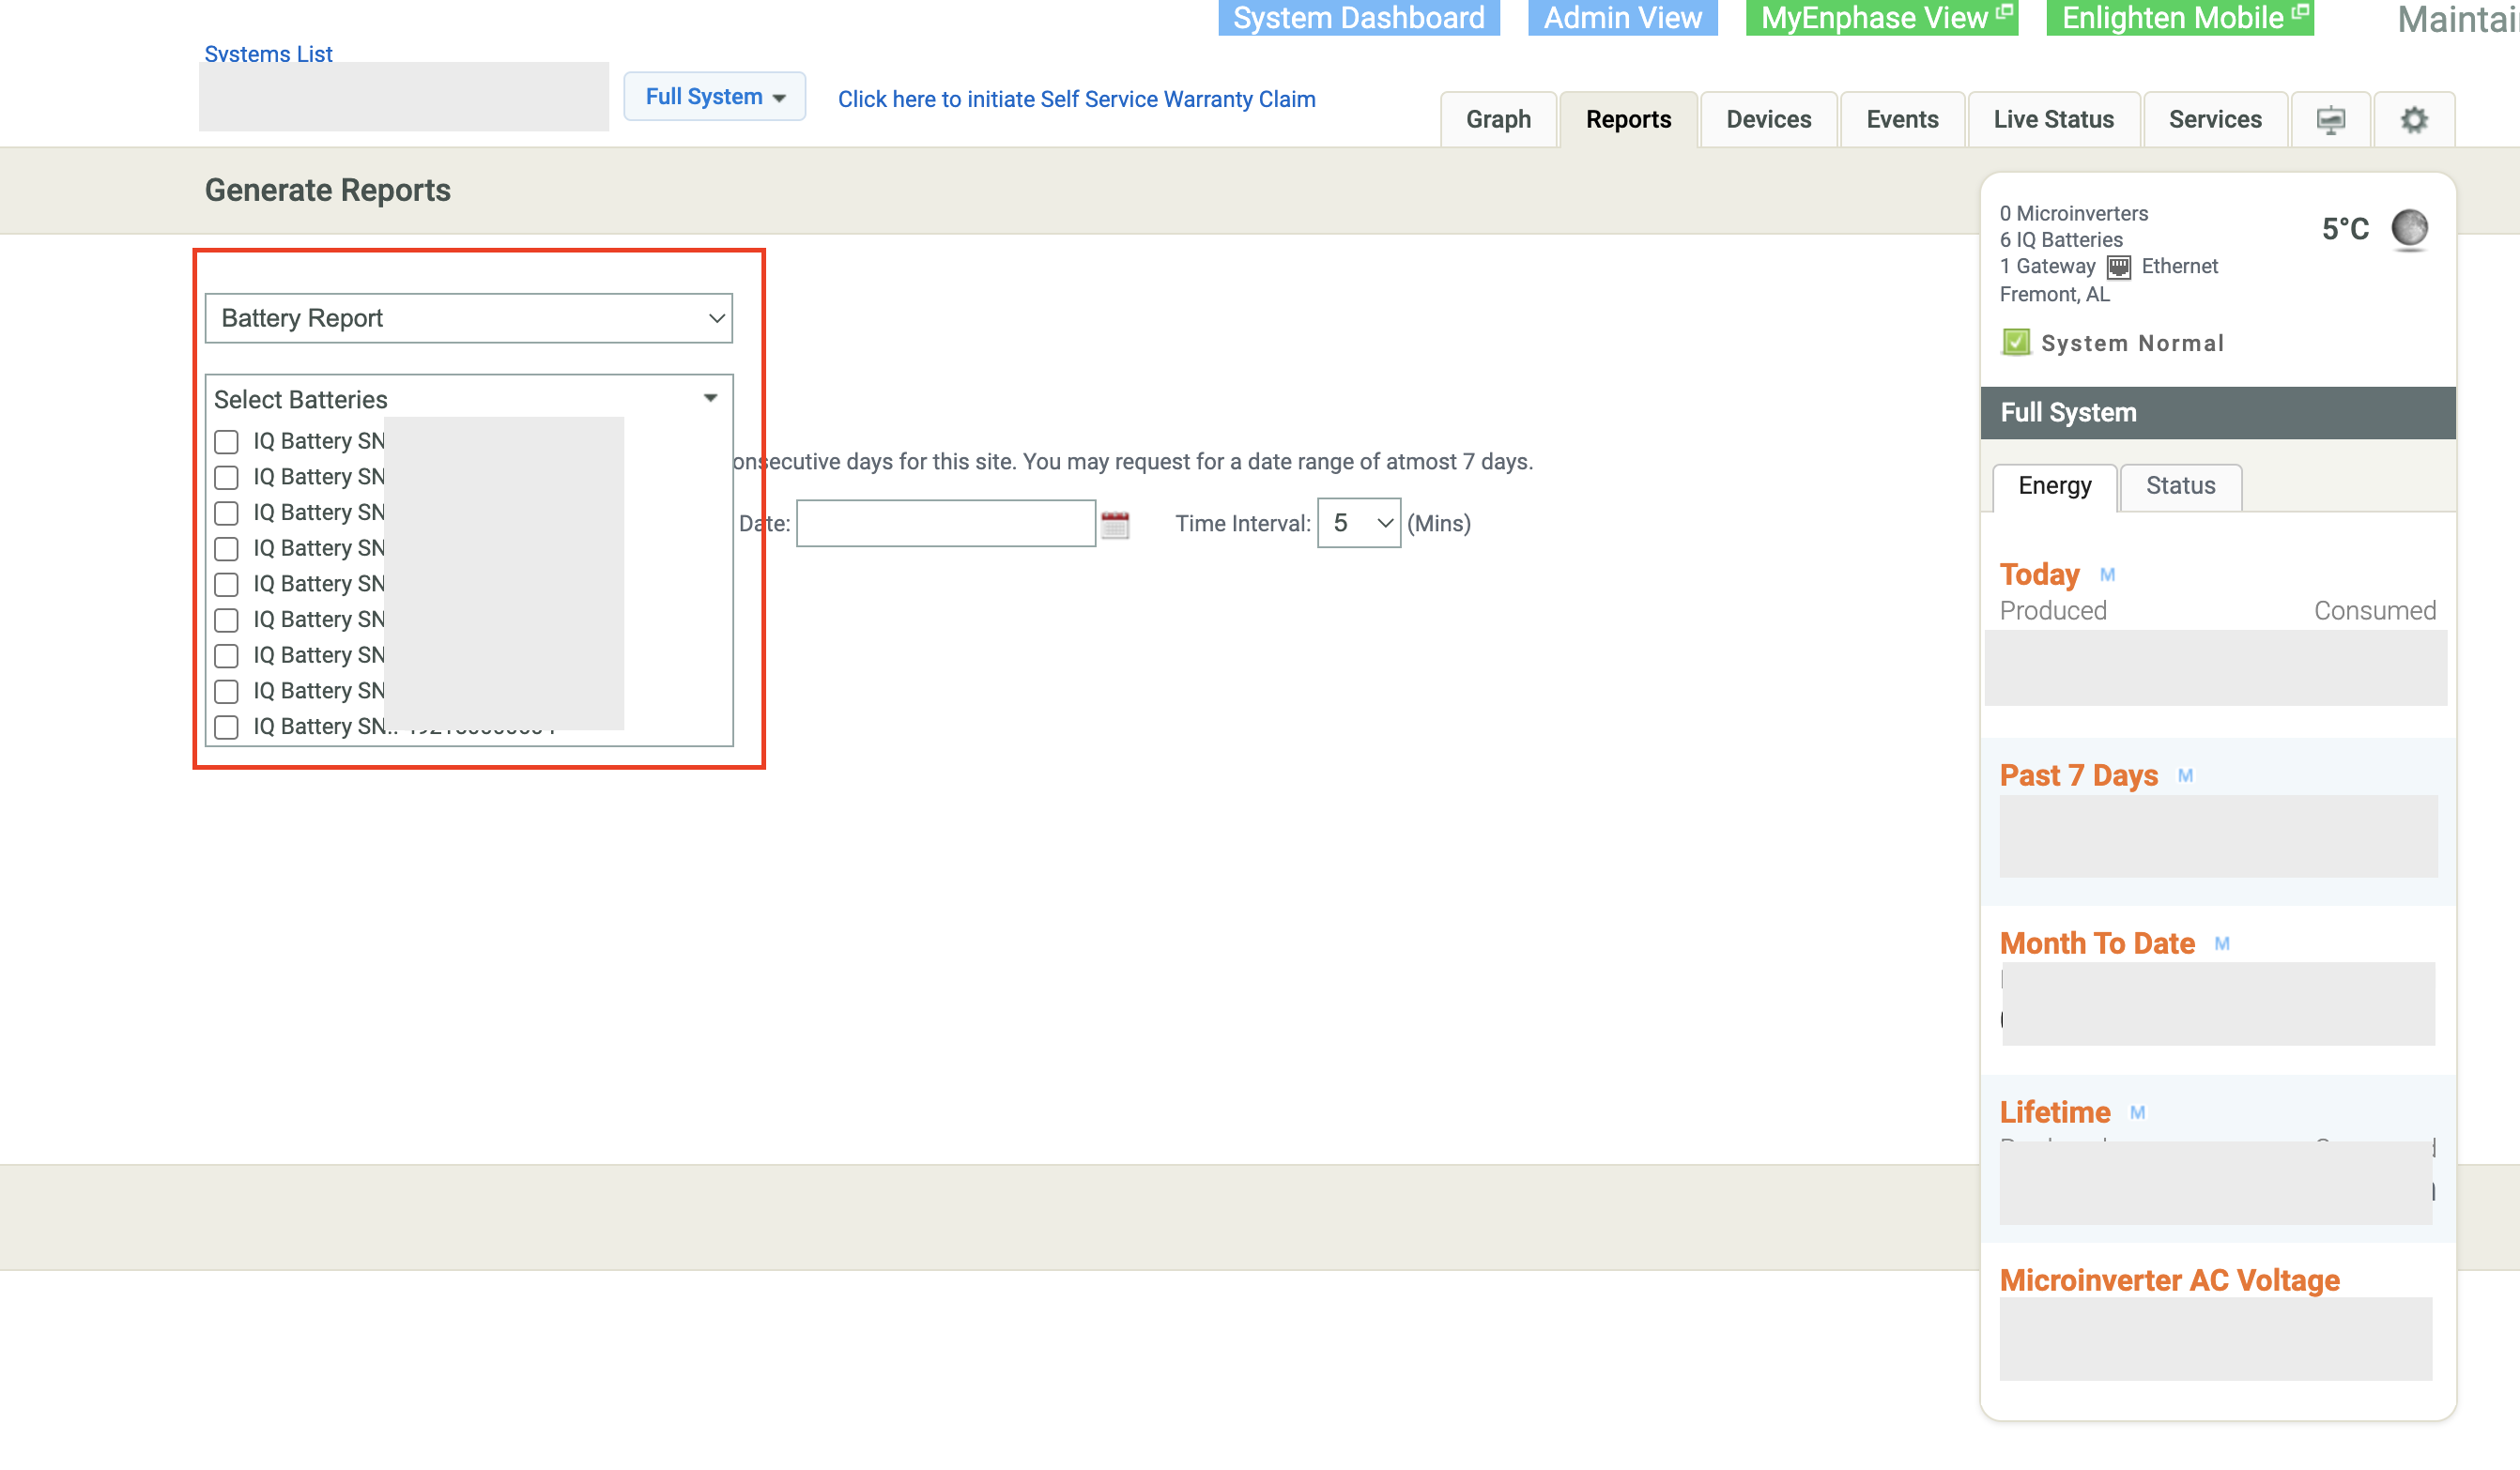2520x1470 pixels.
Task: Click the M marker beside Past 7 Days
Action: click(2185, 776)
